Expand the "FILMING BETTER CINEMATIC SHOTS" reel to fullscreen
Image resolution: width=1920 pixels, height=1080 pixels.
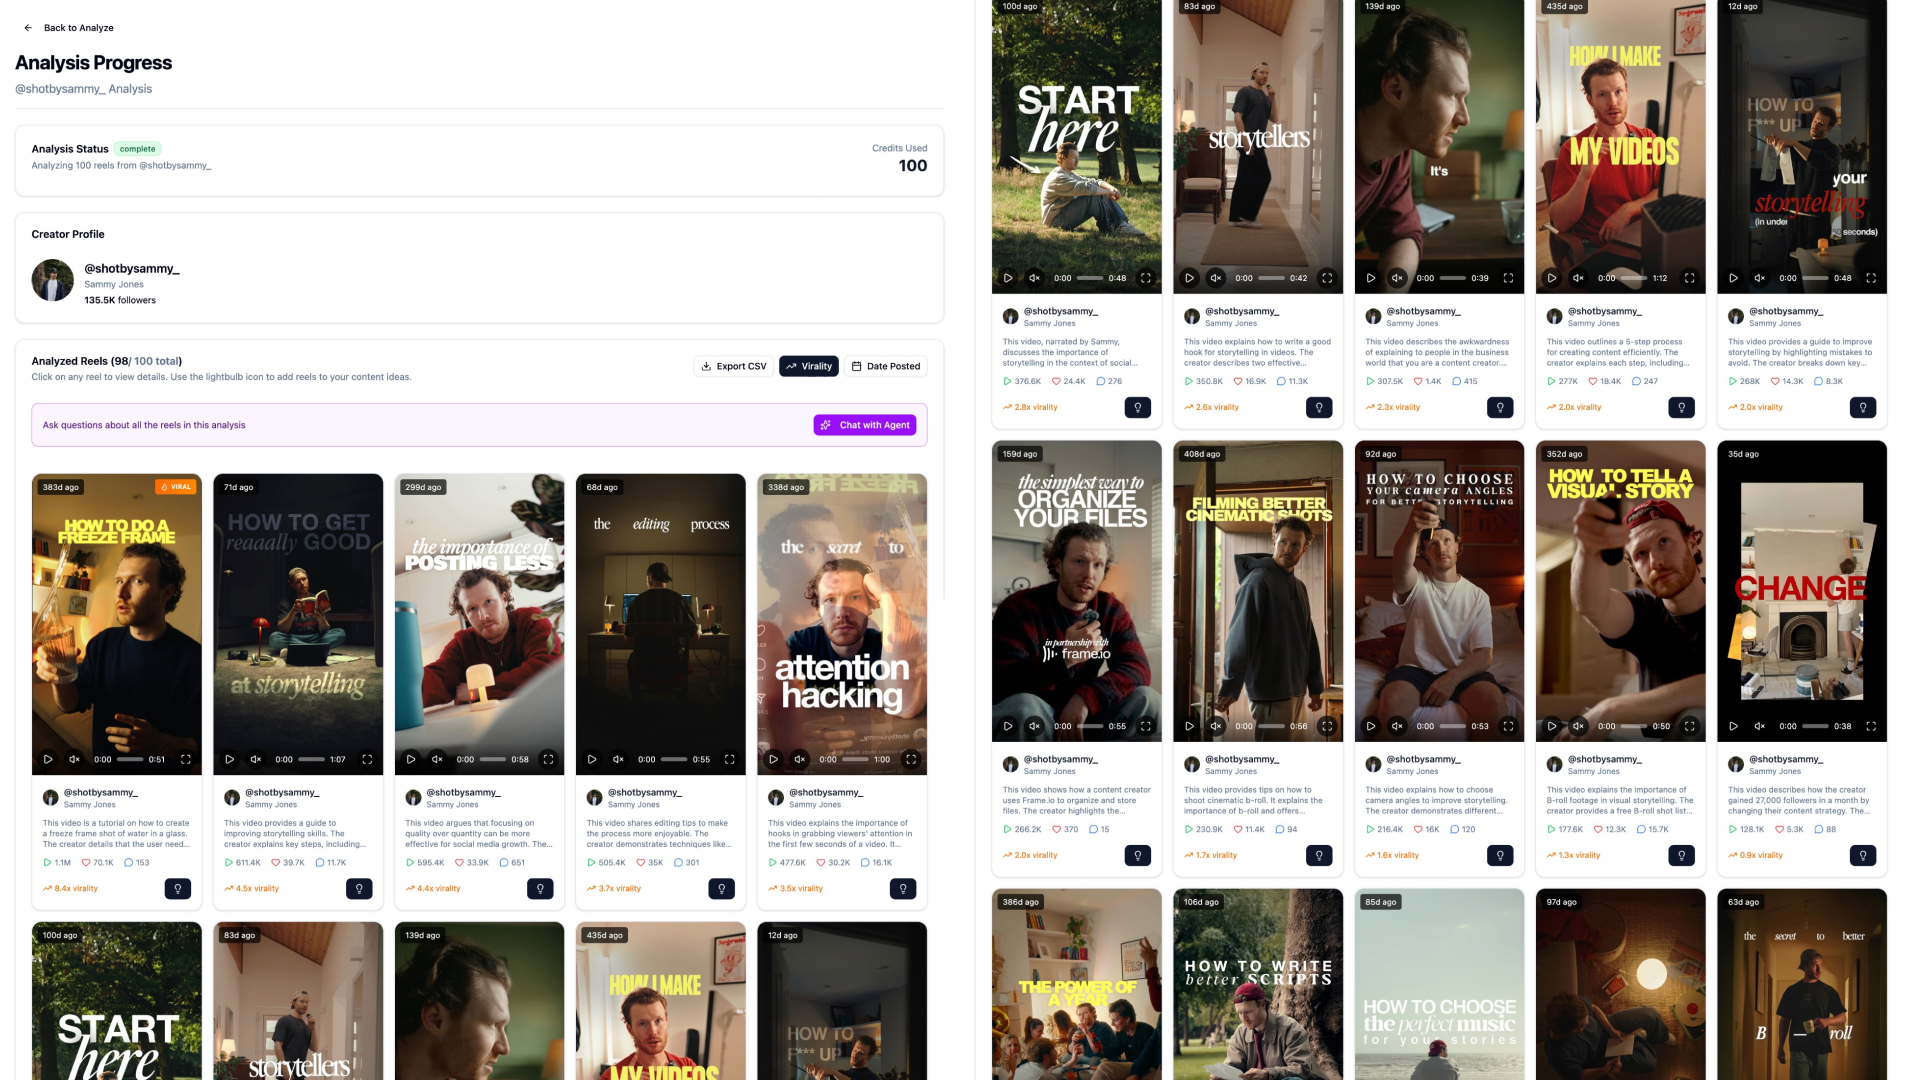click(1327, 727)
